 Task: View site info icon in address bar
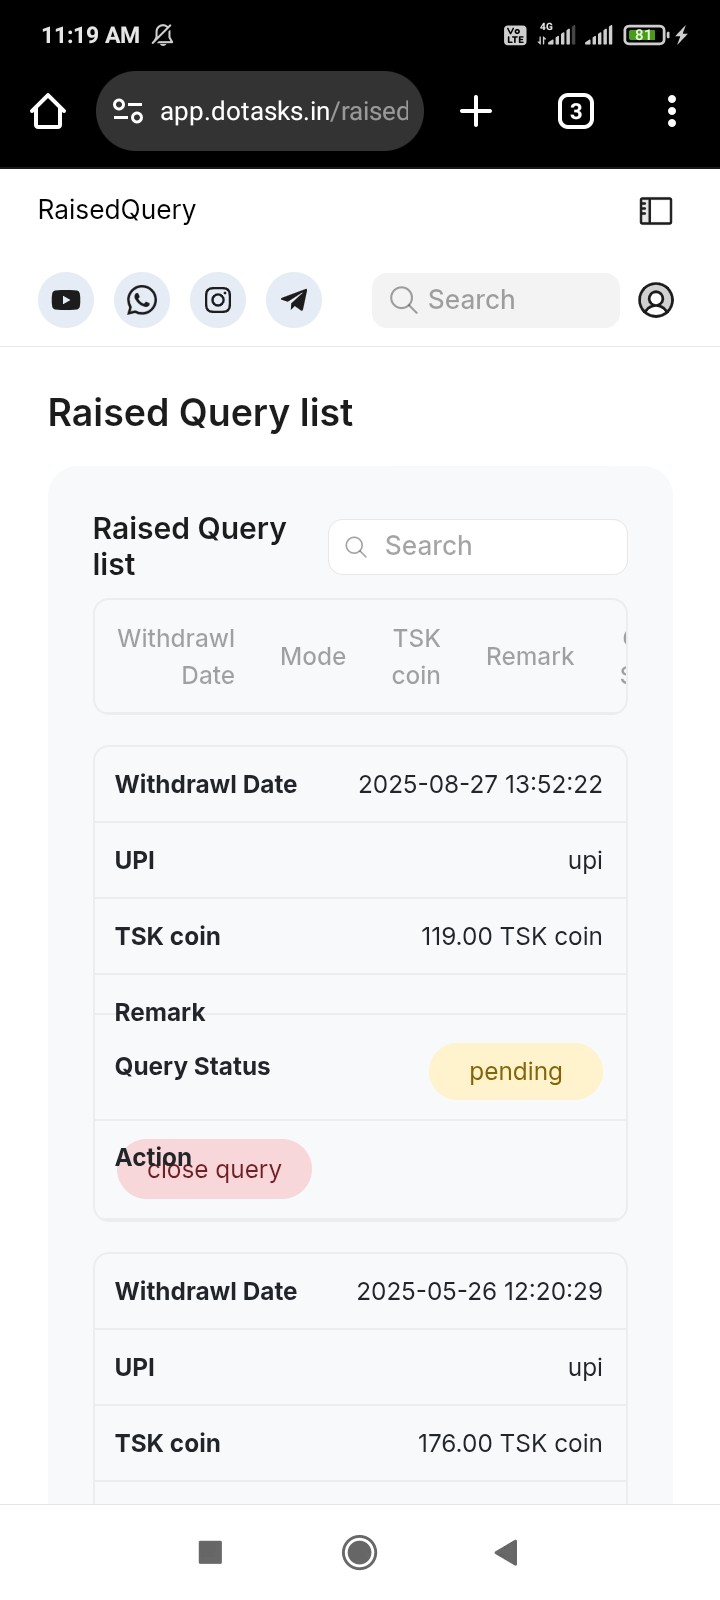128,111
